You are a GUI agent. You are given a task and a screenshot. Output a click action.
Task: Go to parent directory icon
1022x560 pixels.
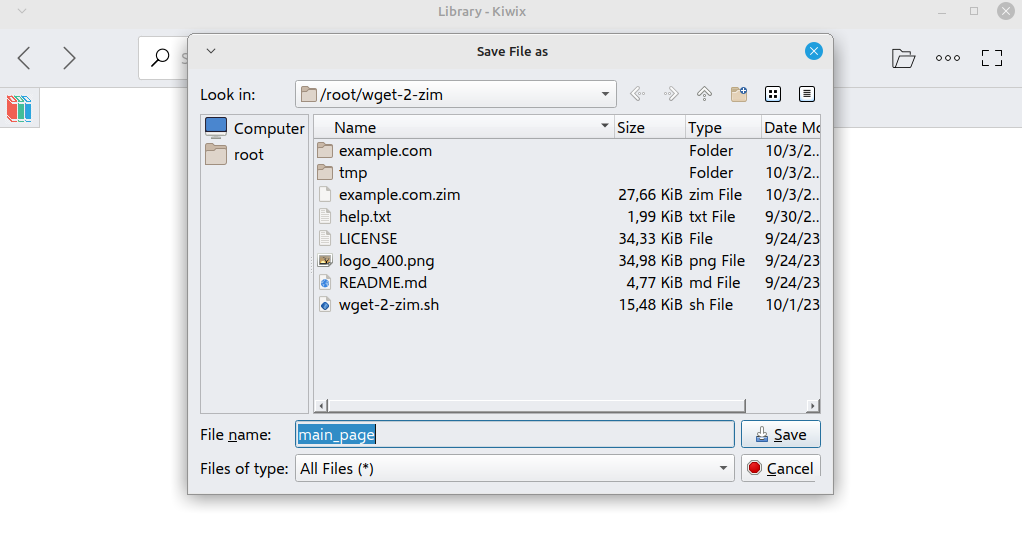[705, 94]
